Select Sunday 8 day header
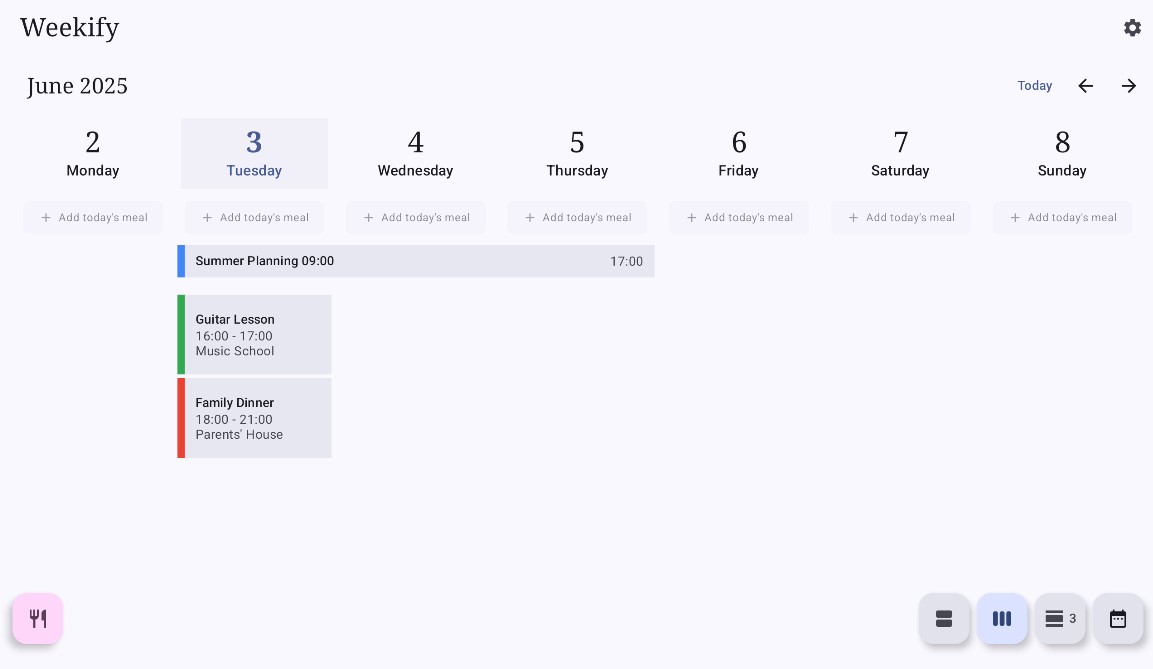 click(x=1063, y=154)
